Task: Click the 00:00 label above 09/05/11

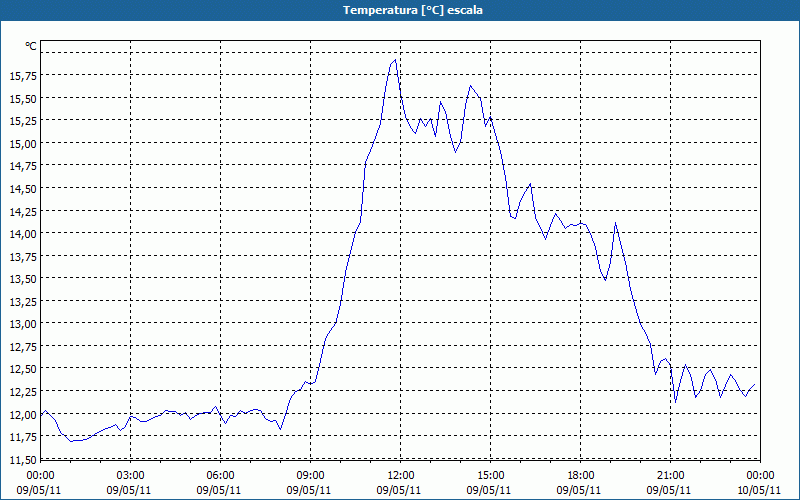Action: (40, 475)
